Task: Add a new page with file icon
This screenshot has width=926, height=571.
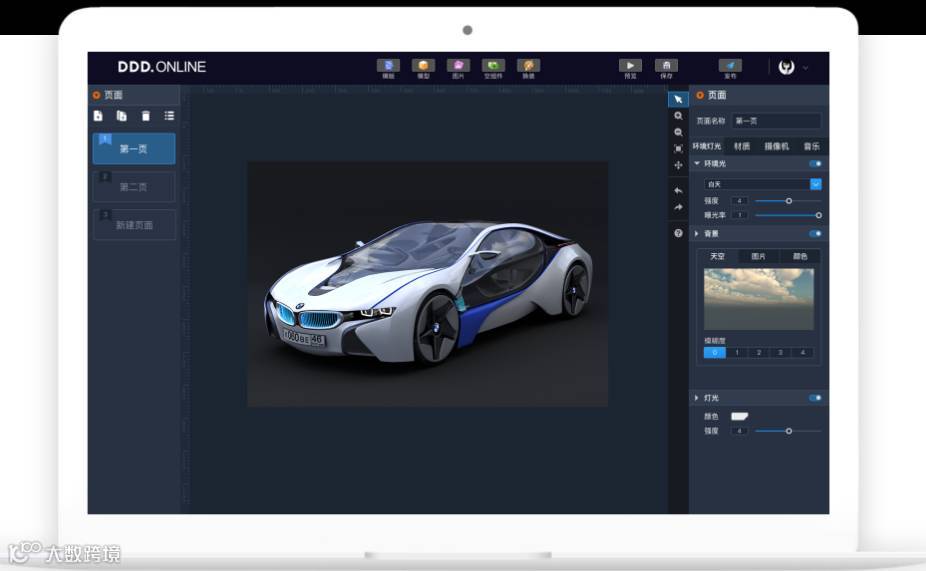Action: (98, 116)
